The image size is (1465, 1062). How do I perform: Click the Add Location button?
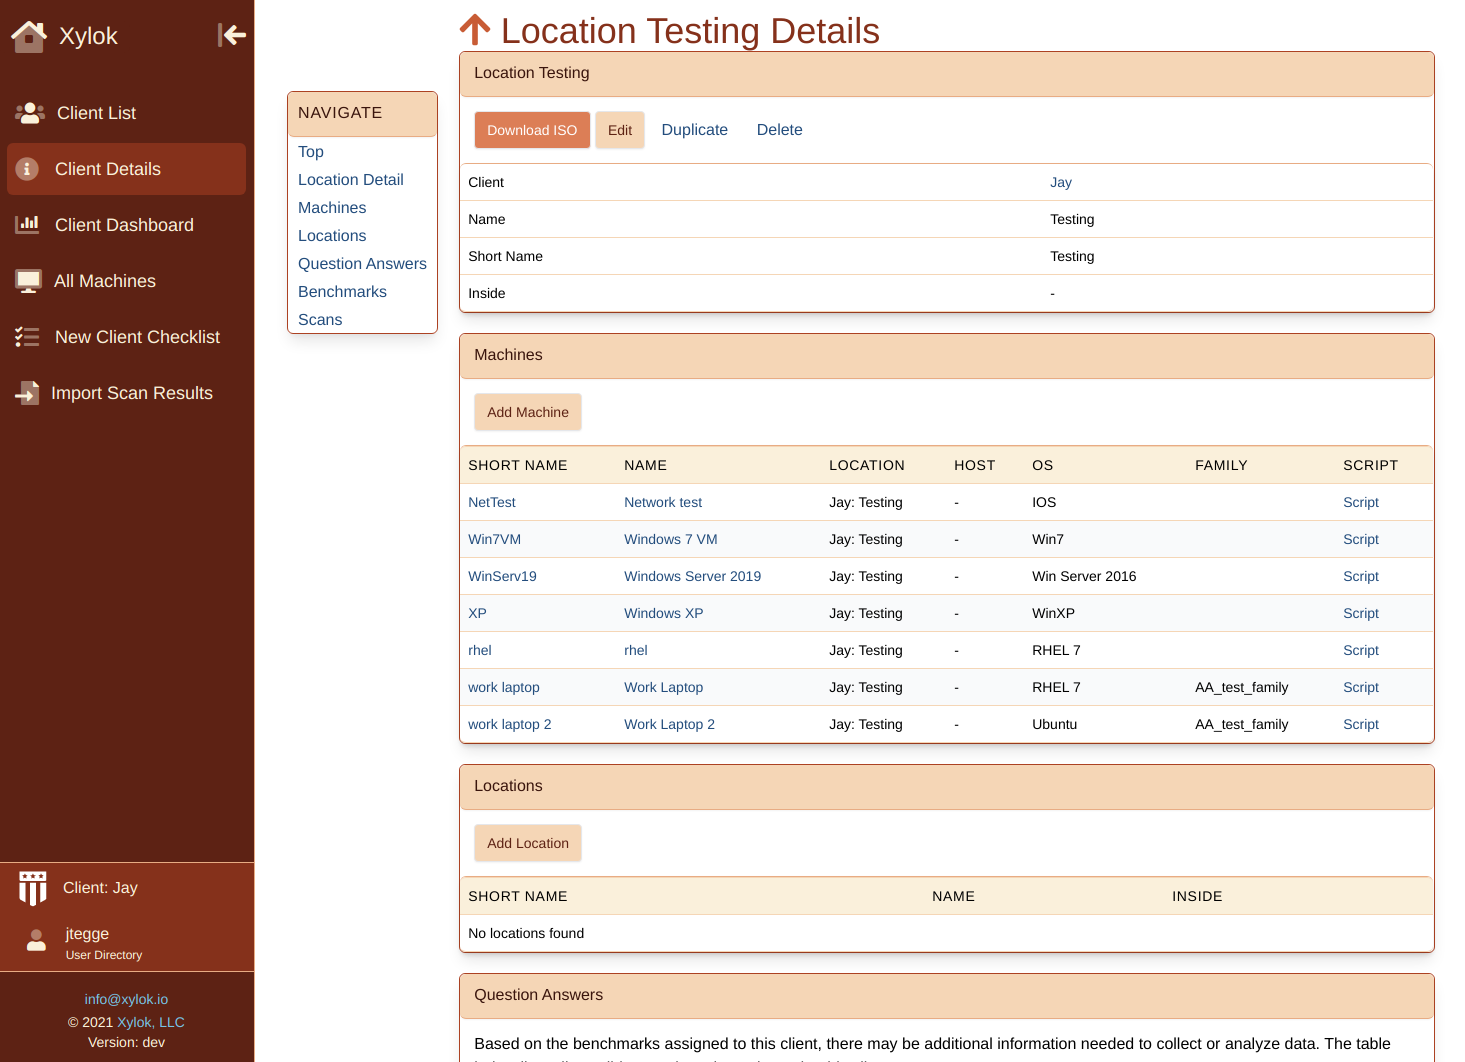[x=528, y=843]
